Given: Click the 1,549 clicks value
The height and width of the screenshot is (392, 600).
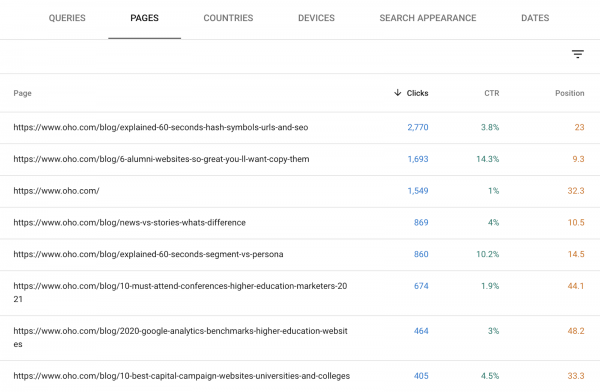Looking at the screenshot, I should (x=417, y=191).
